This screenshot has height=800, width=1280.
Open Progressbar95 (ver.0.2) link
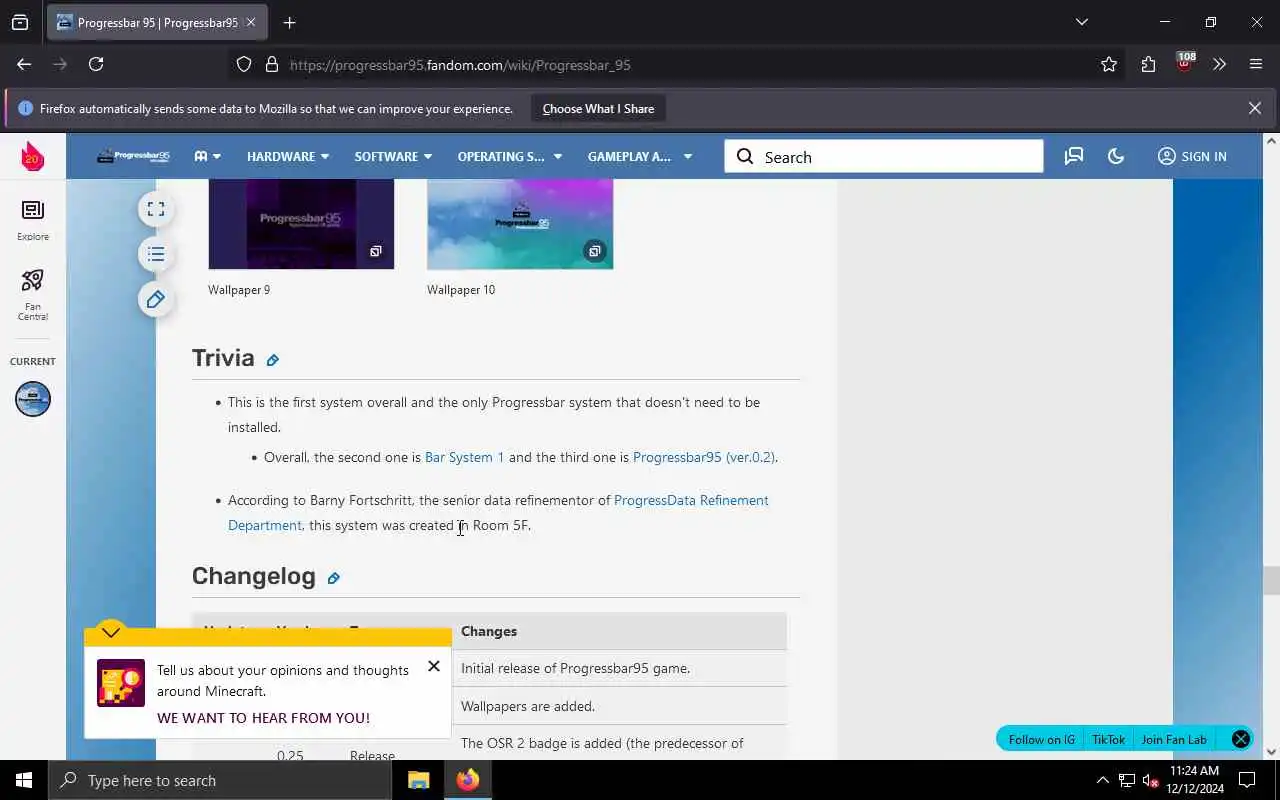point(704,457)
